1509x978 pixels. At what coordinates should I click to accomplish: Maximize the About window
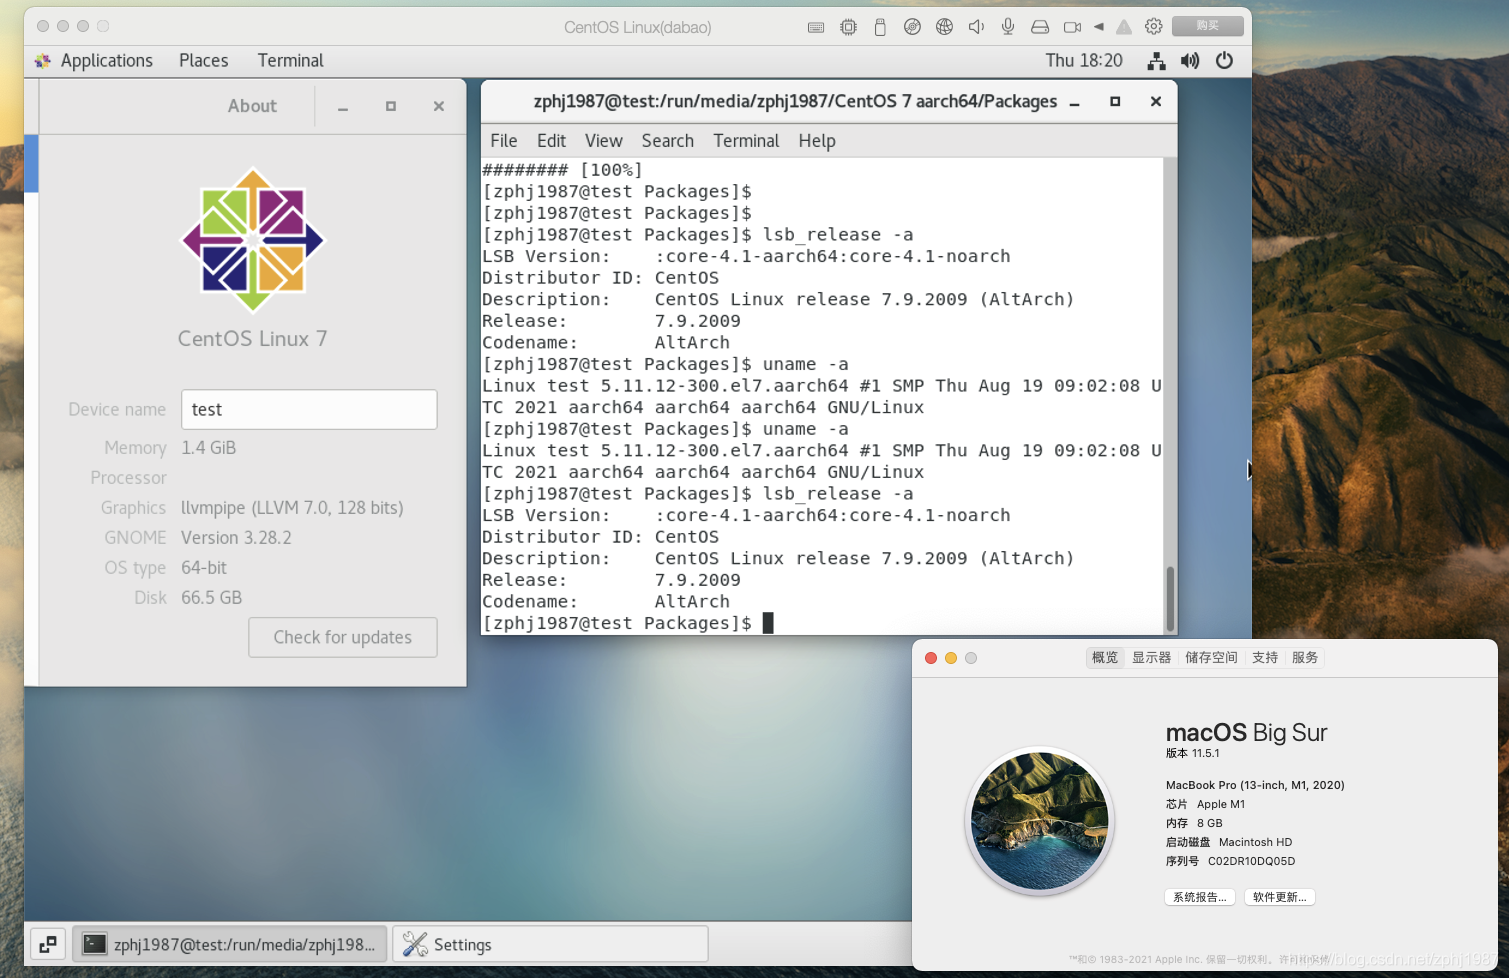(391, 106)
